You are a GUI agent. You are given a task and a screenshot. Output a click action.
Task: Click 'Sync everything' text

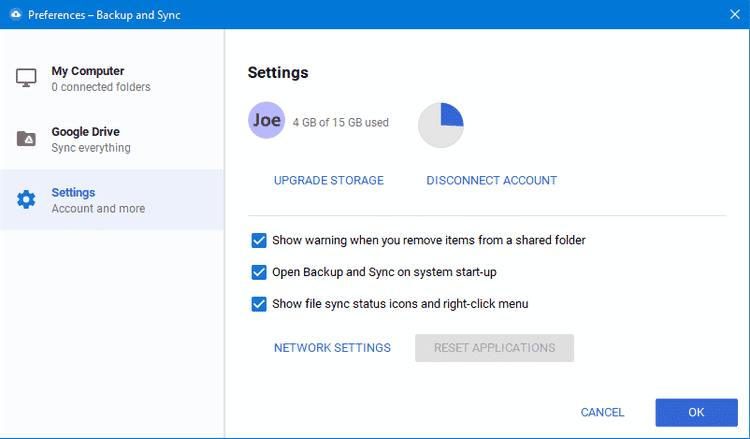91,148
